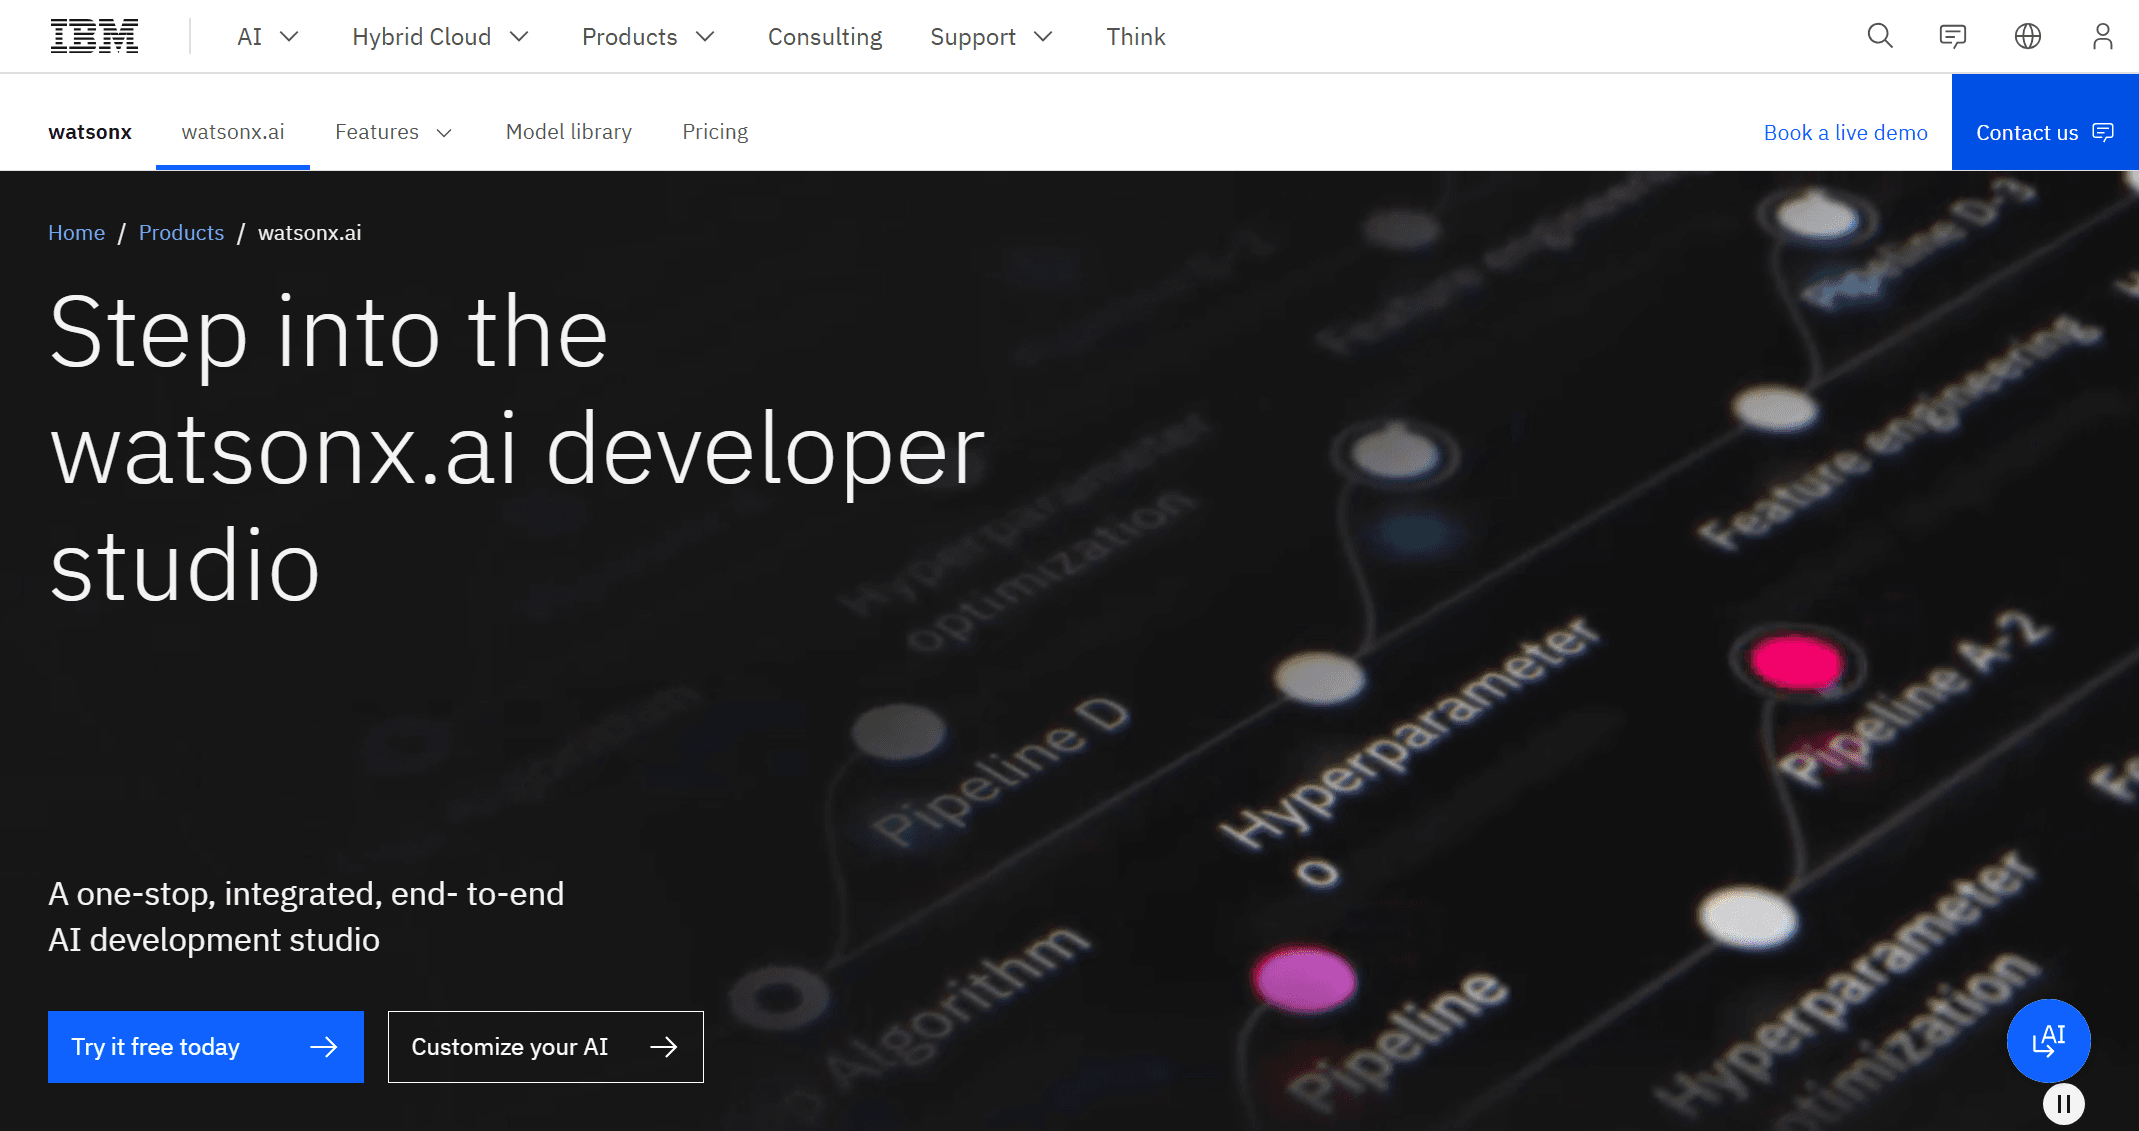Viewport: 2139px width, 1131px height.
Task: Open the user profile icon
Action: point(2102,36)
